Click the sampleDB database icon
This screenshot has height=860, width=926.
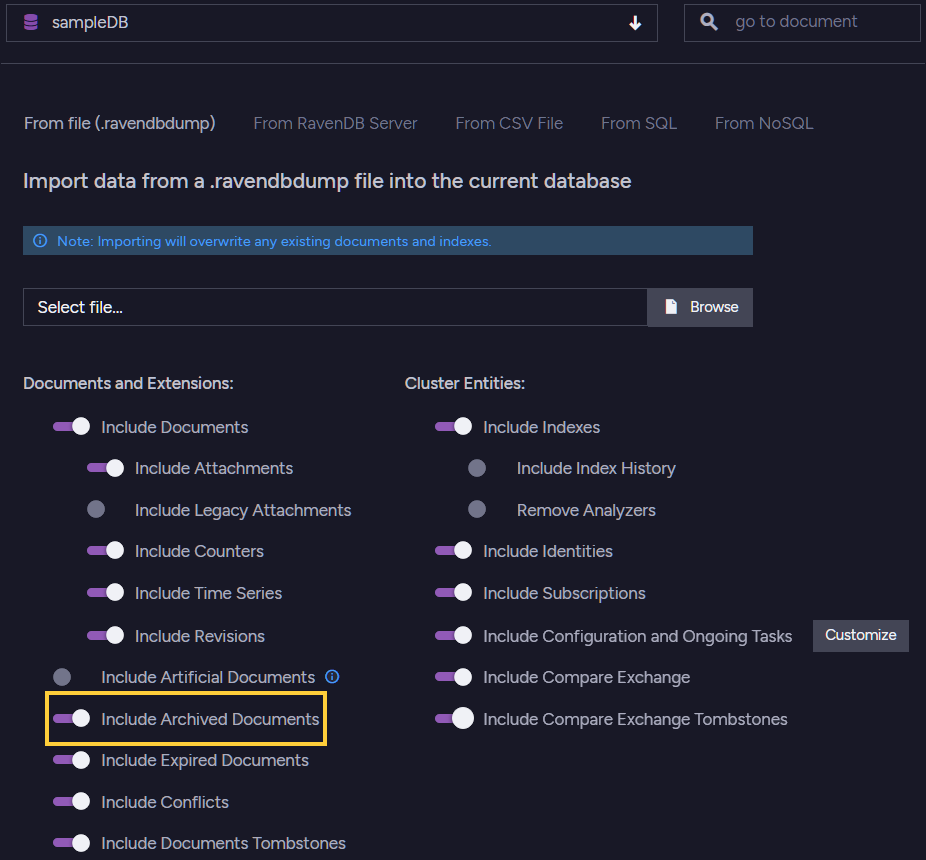(31, 22)
